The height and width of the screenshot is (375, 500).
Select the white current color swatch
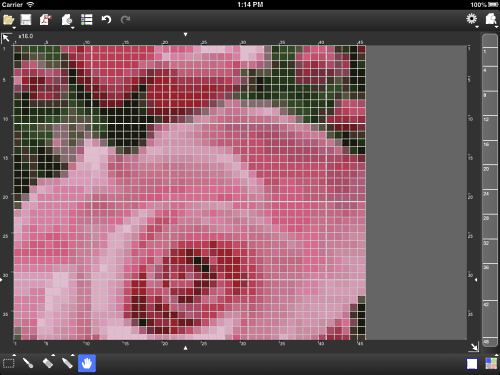click(x=472, y=364)
